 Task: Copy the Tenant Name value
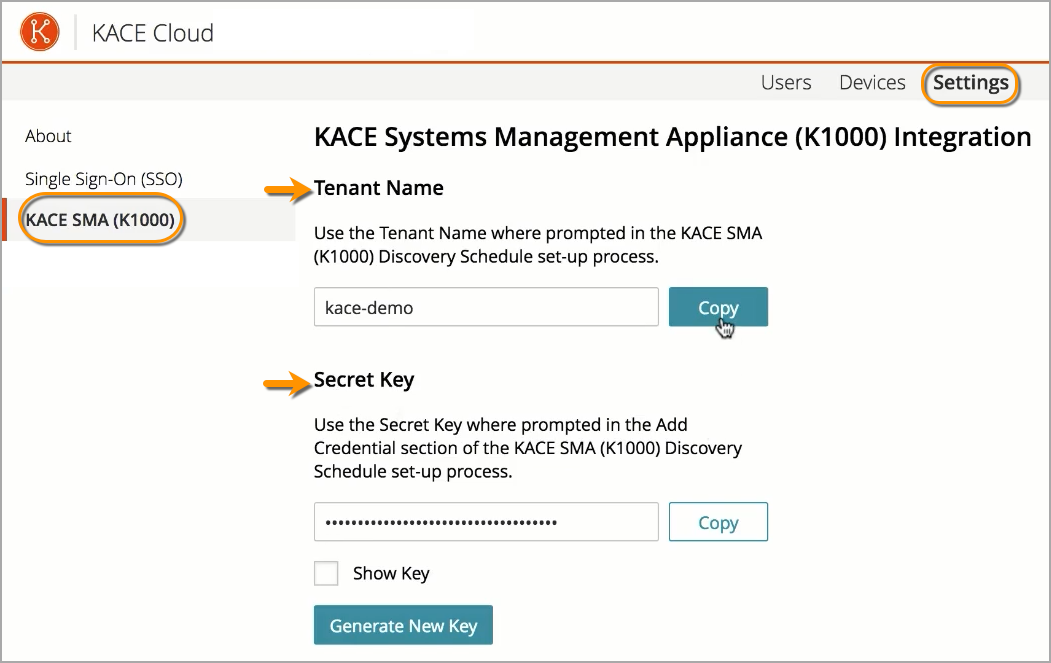717,307
